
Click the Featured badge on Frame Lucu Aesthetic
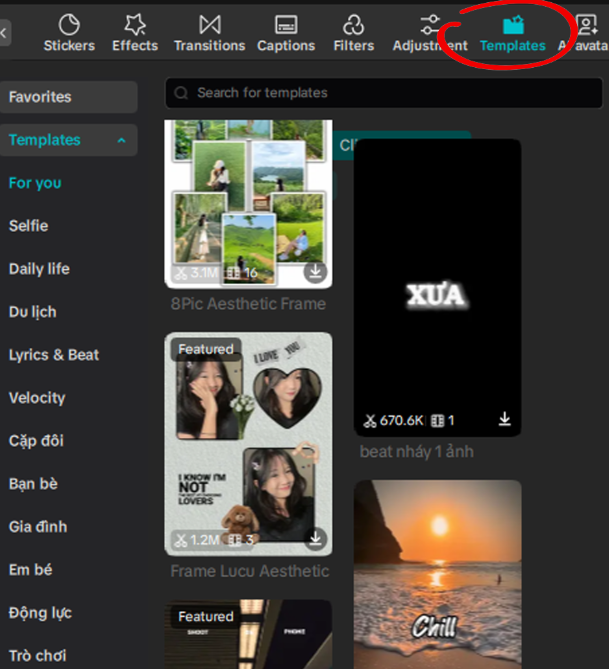pos(206,349)
